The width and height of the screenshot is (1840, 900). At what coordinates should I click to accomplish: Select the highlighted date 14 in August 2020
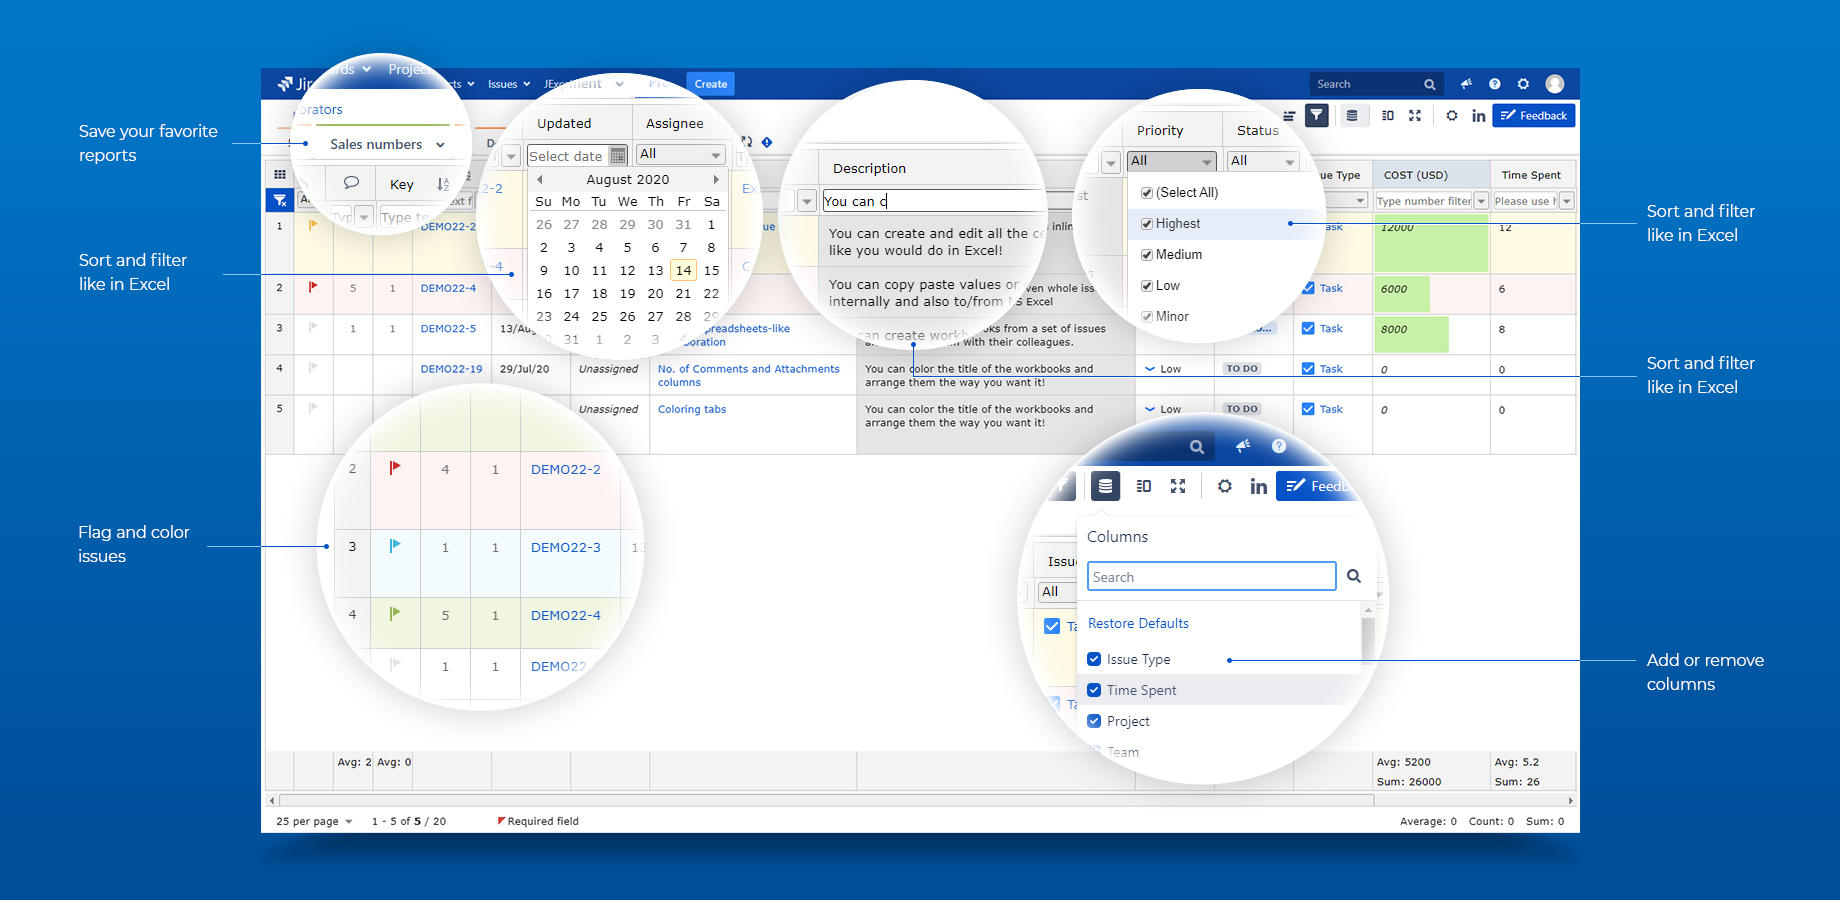pos(683,270)
